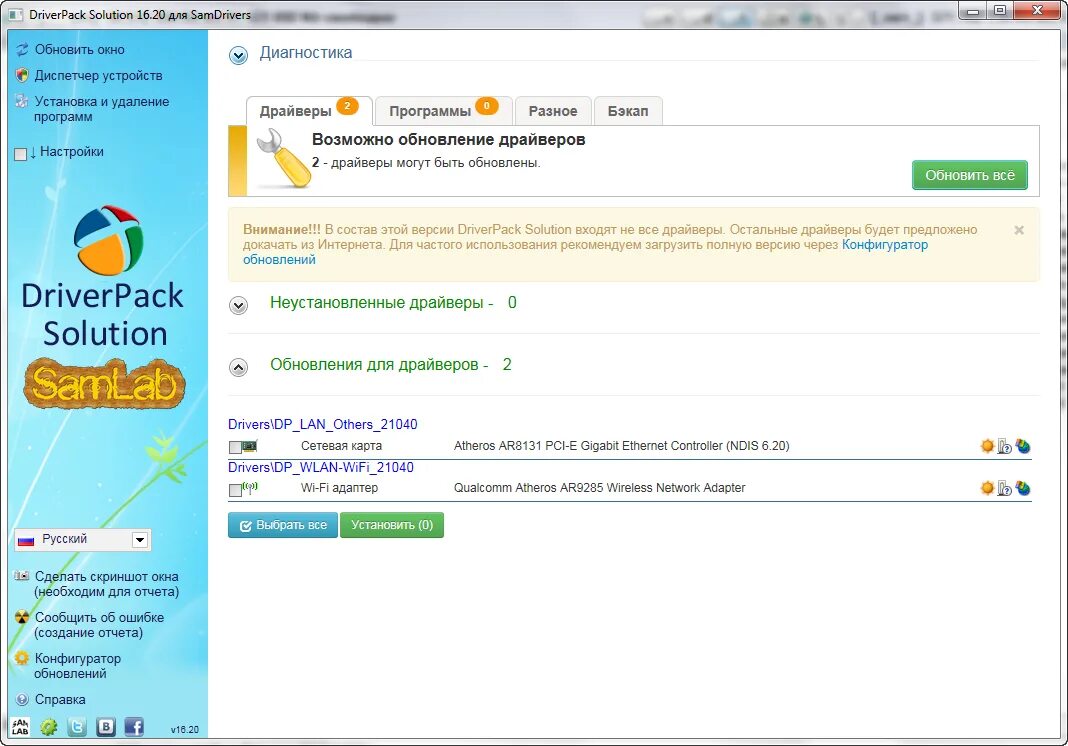Click the Возможно обновление драйверов heading
Viewport: 1068px width, 746px height.
448,140
